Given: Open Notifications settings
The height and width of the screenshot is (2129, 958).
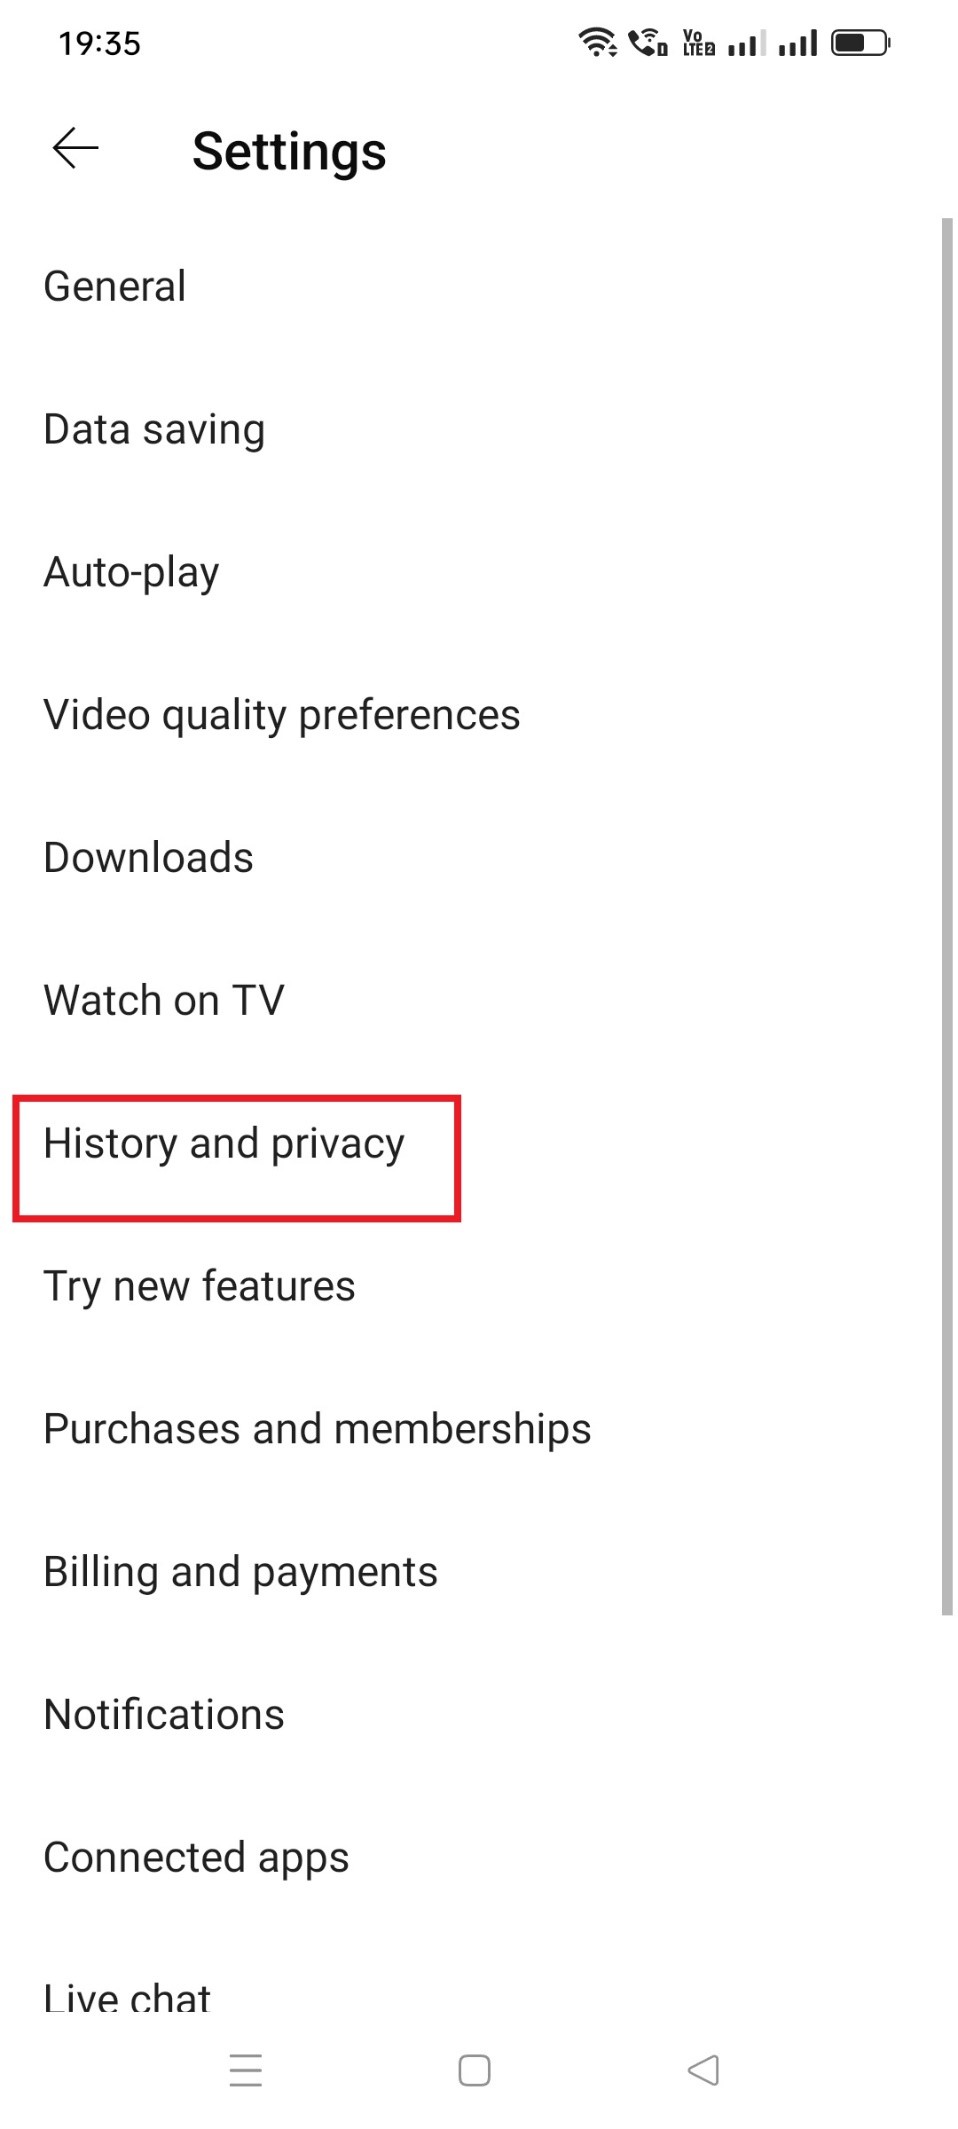Looking at the screenshot, I should click(x=164, y=1715).
